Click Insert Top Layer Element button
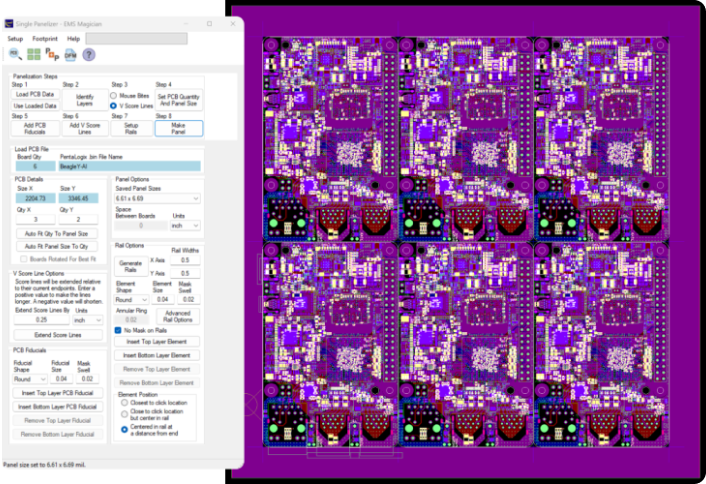Screen dimensions: 706x484 tap(157, 342)
